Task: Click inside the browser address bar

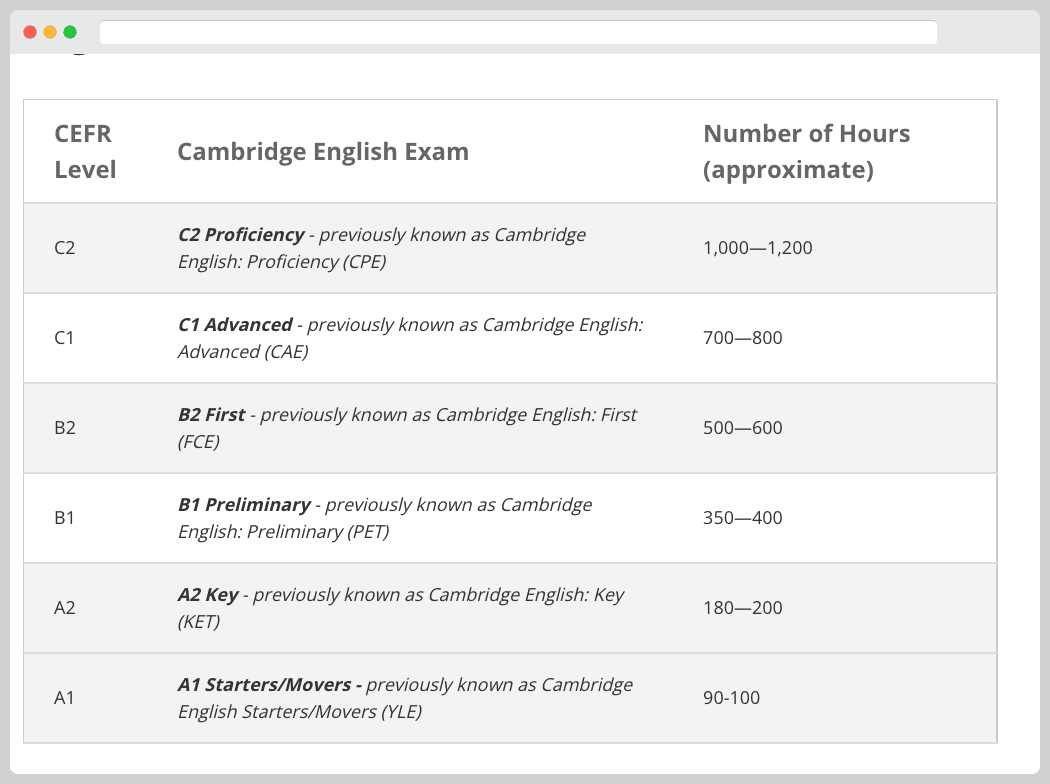Action: pyautogui.click(x=516, y=31)
